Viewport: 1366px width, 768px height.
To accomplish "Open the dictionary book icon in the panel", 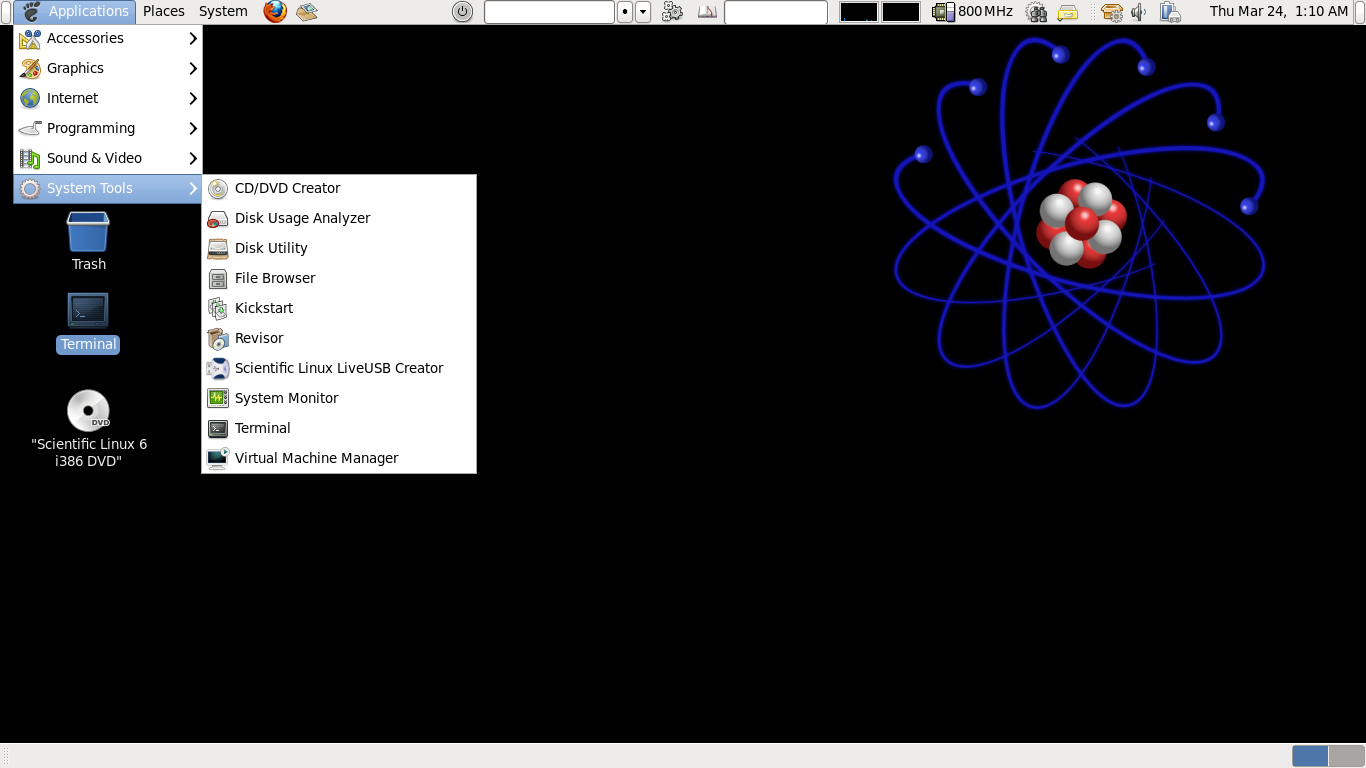I will coord(707,12).
